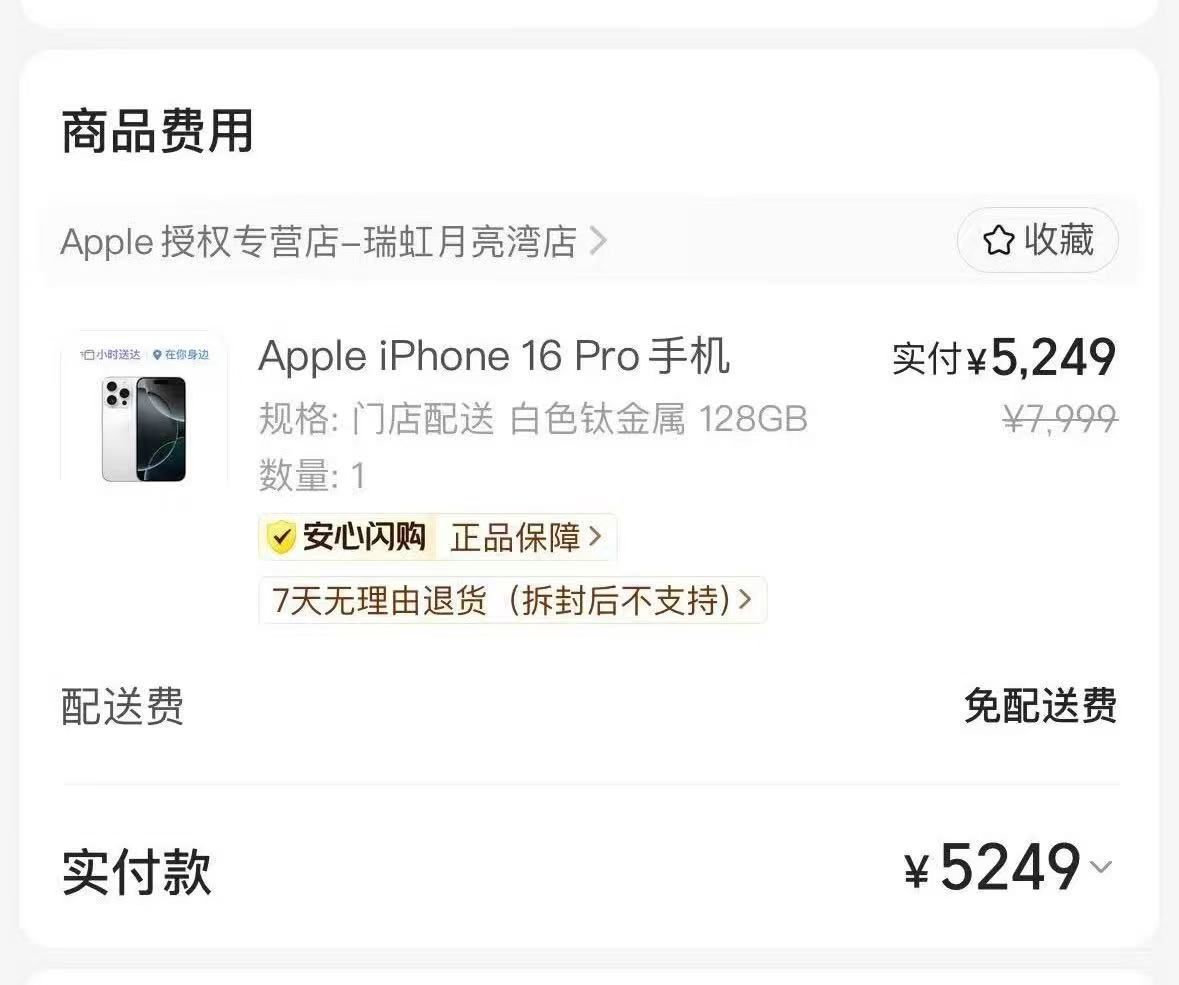Tap the 安心闪购 badge text
The image size is (1179, 985).
tap(364, 538)
